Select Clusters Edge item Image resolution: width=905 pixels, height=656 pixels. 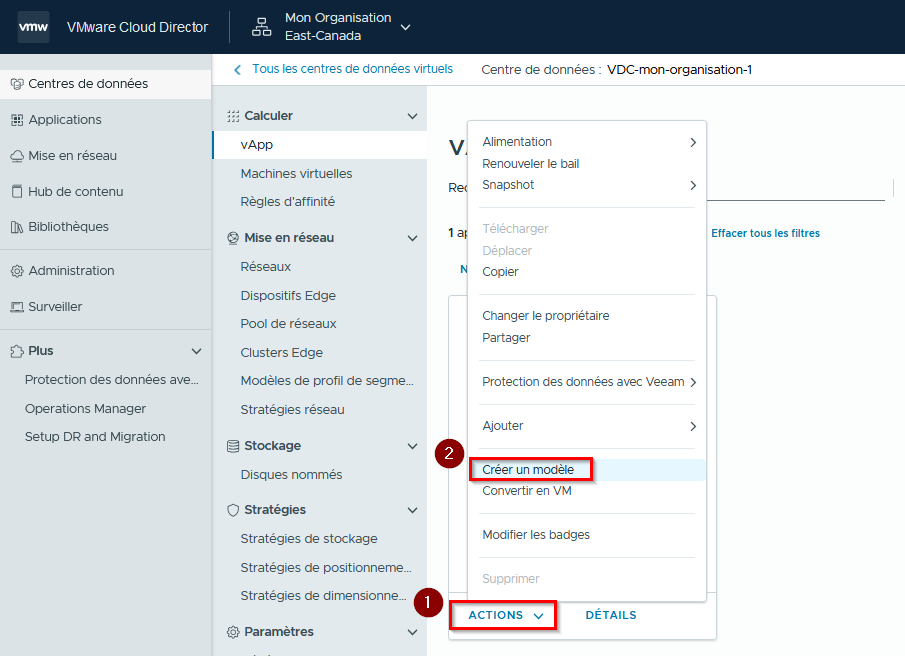point(282,353)
